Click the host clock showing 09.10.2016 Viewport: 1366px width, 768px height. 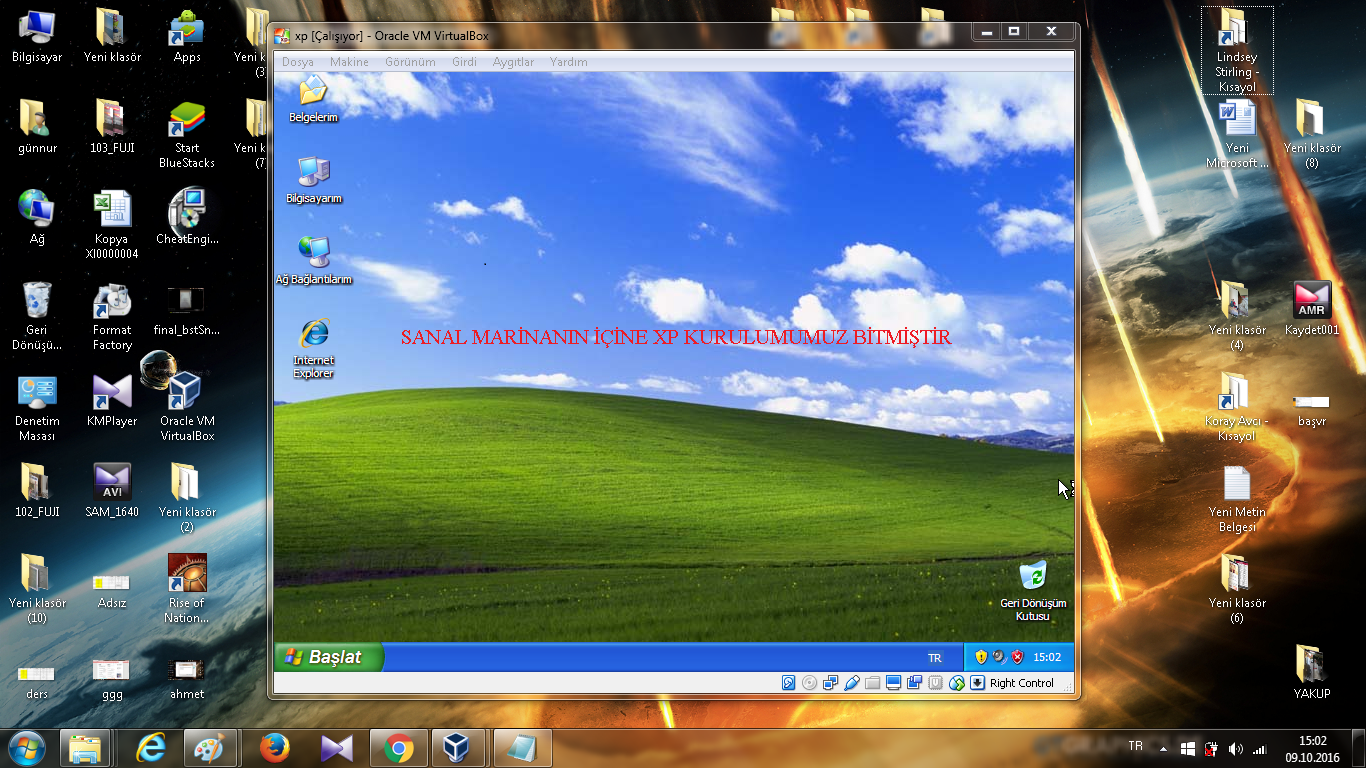1312,749
